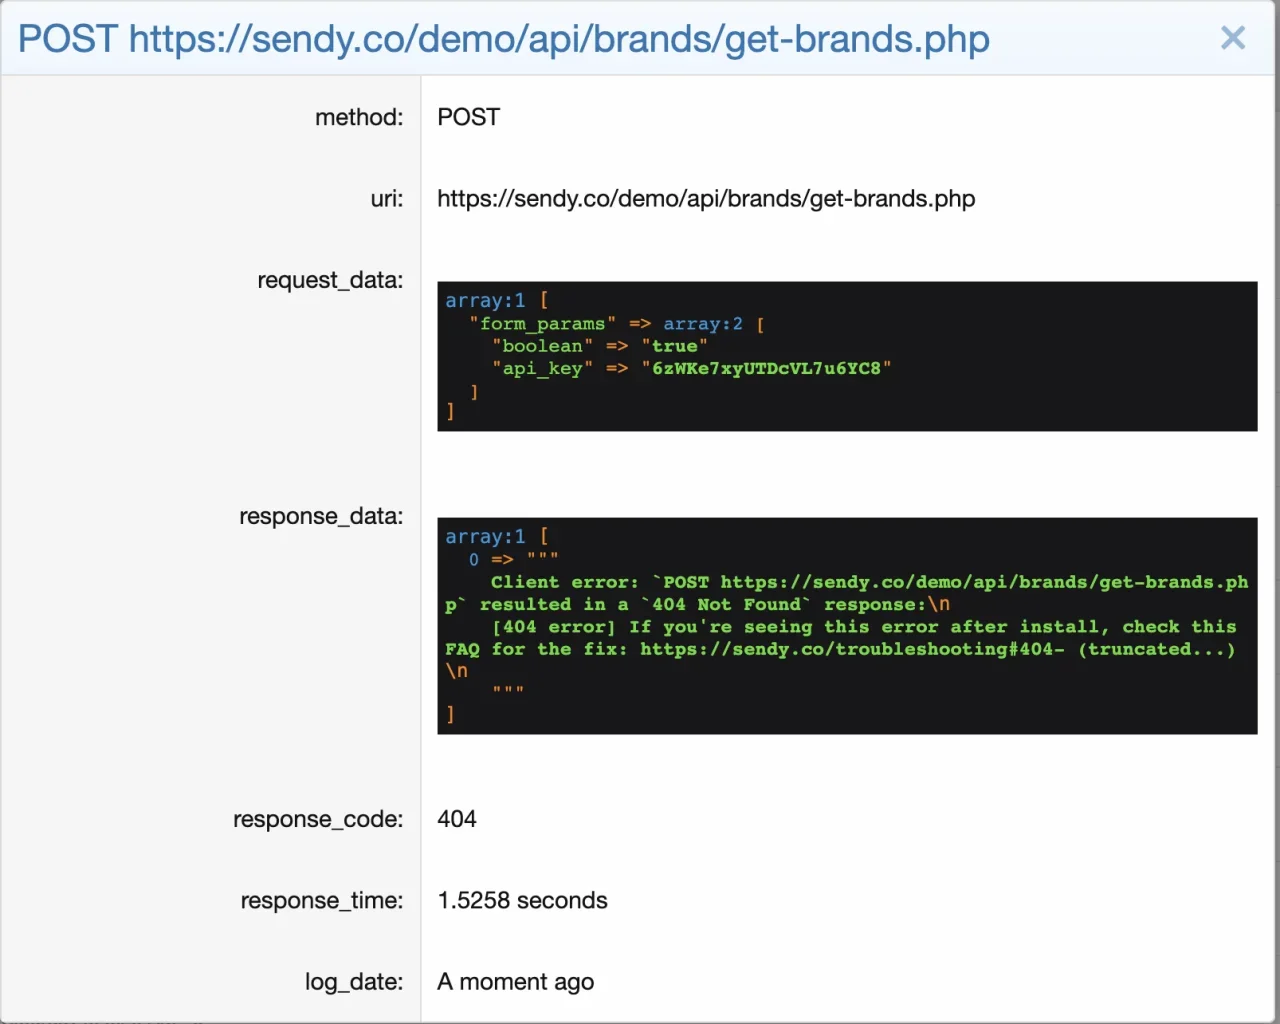Click the 'response_data:' label
The width and height of the screenshot is (1280, 1024).
(321, 516)
